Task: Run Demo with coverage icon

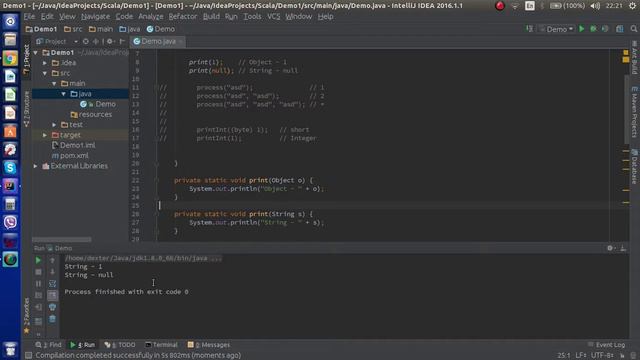Action: click(605, 29)
